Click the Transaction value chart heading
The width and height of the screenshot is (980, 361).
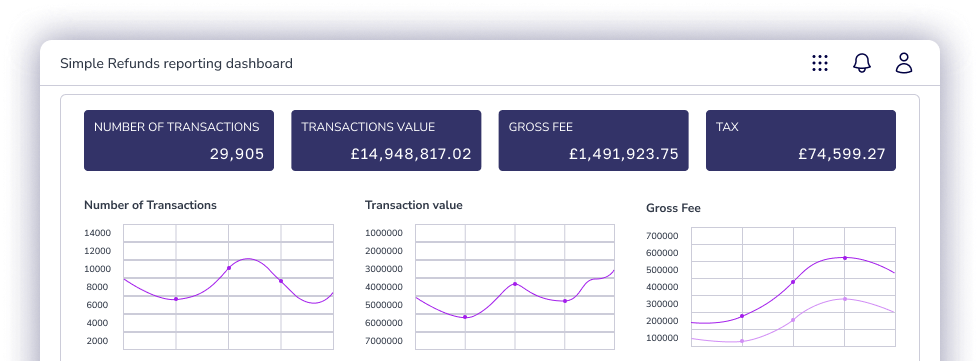coord(414,205)
